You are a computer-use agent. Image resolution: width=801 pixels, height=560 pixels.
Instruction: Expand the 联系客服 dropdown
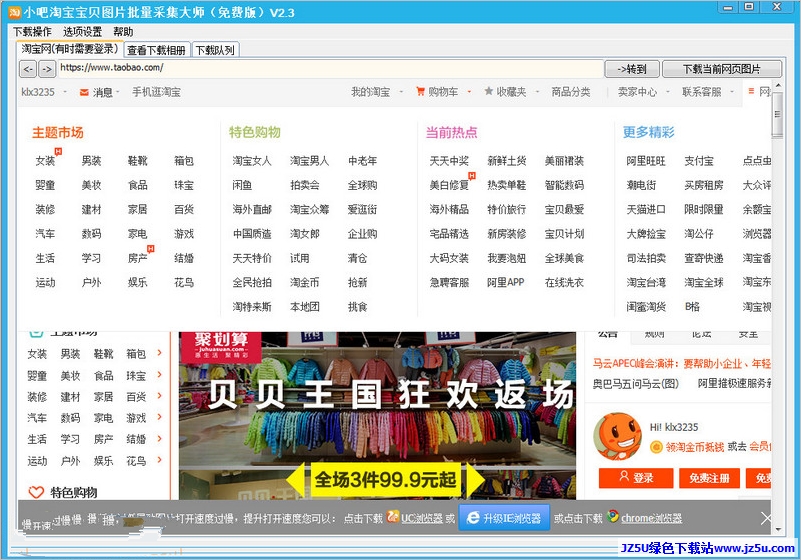(x=732, y=92)
